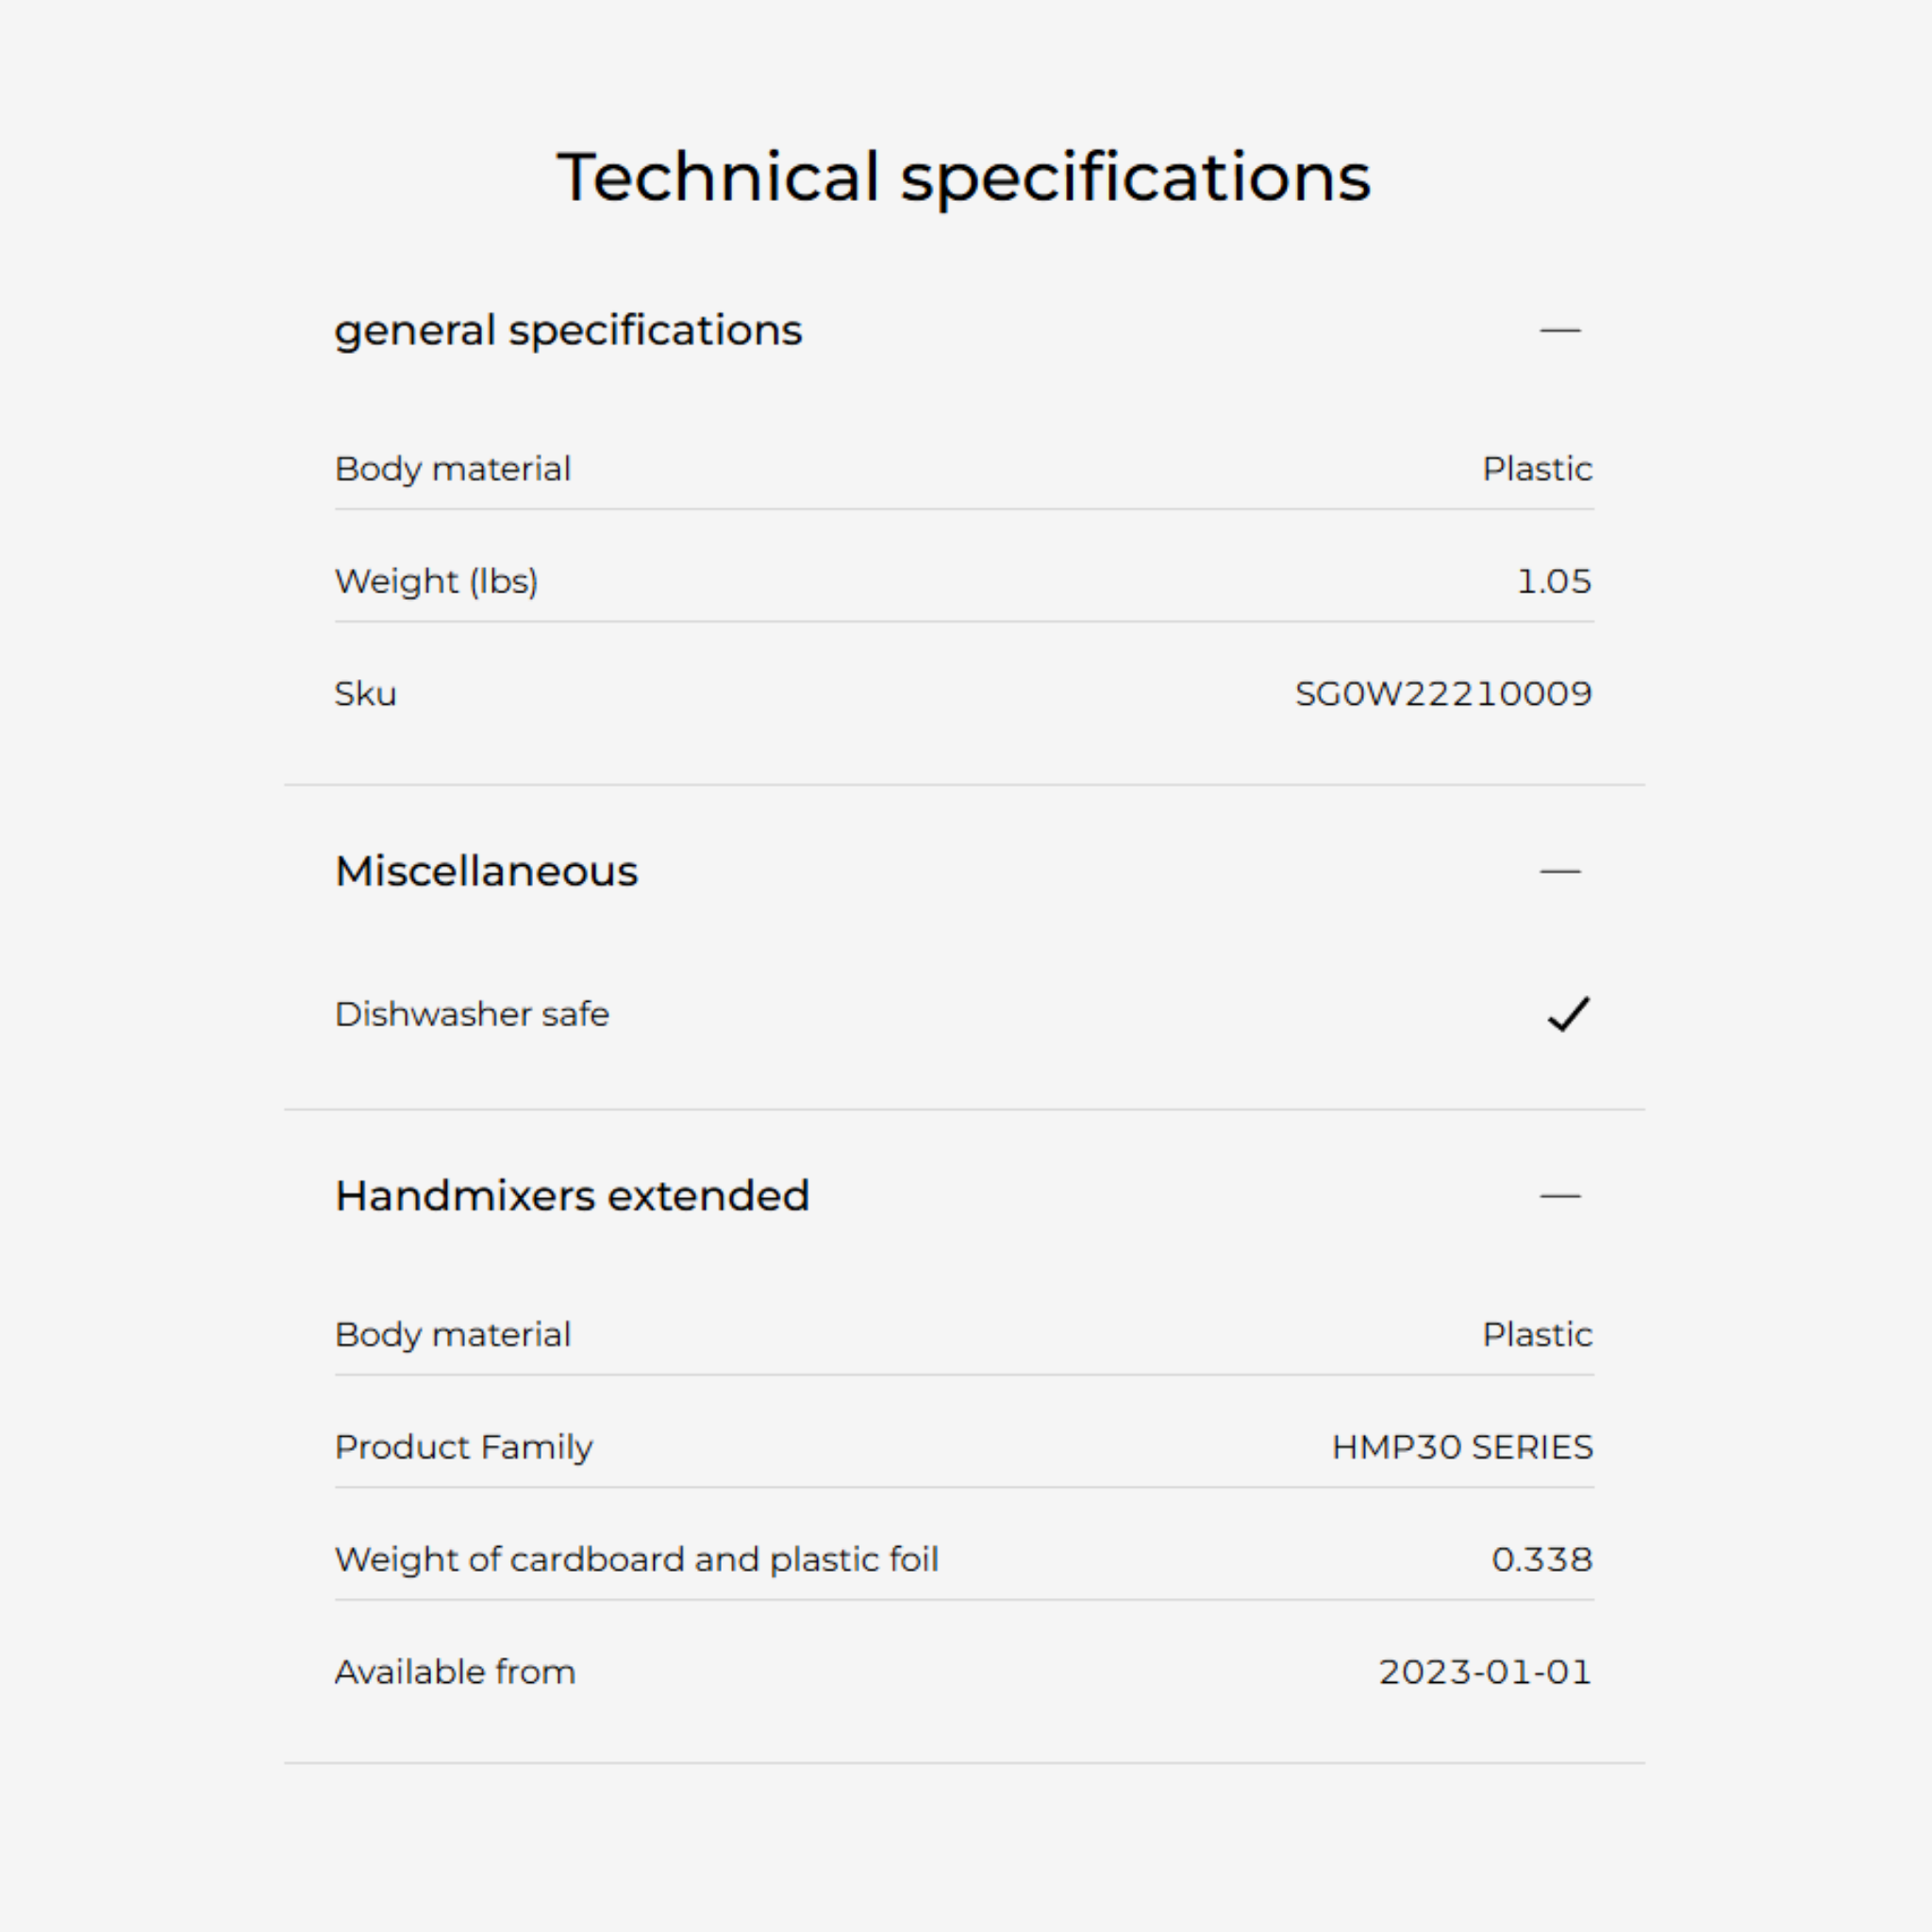This screenshot has width=1932, height=1932.
Task: Click the Dishwasher safe checkmark icon
Action: [x=1567, y=1014]
